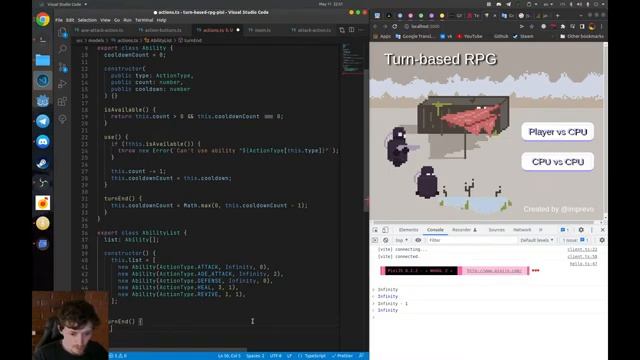Image resolution: width=640 pixels, height=360 pixels.
Task: Open the Source Control sidebar icon
Action: [62, 67]
